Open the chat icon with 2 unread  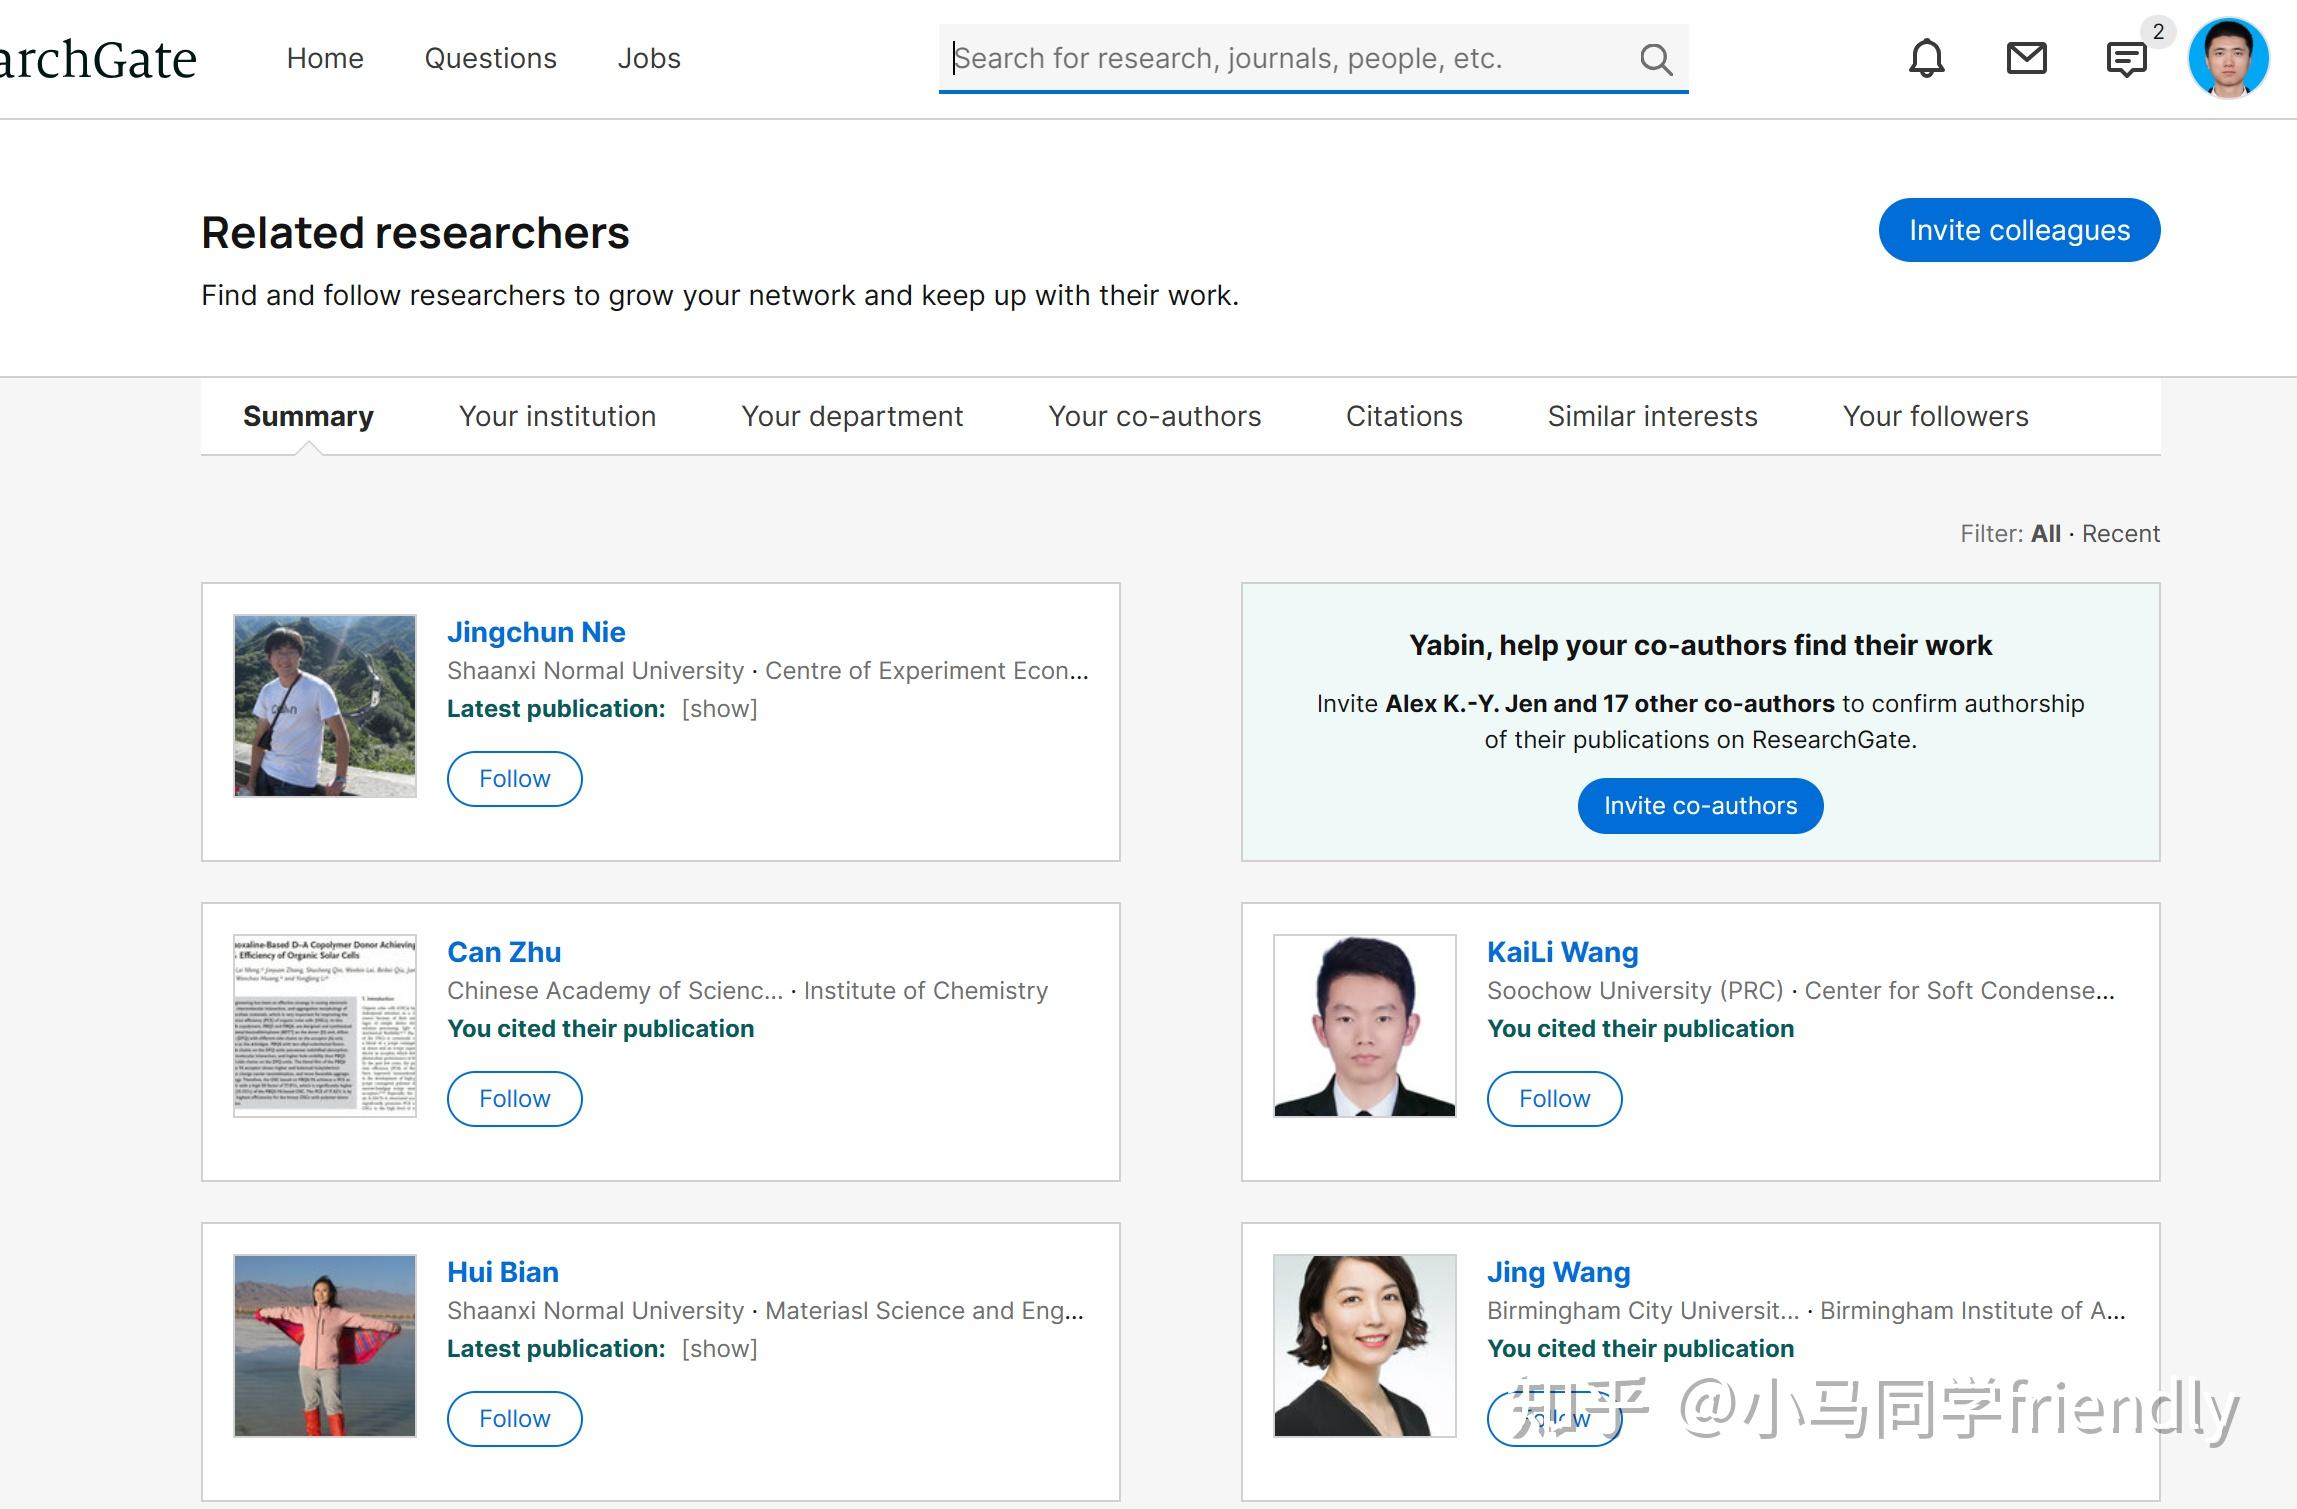[2126, 58]
